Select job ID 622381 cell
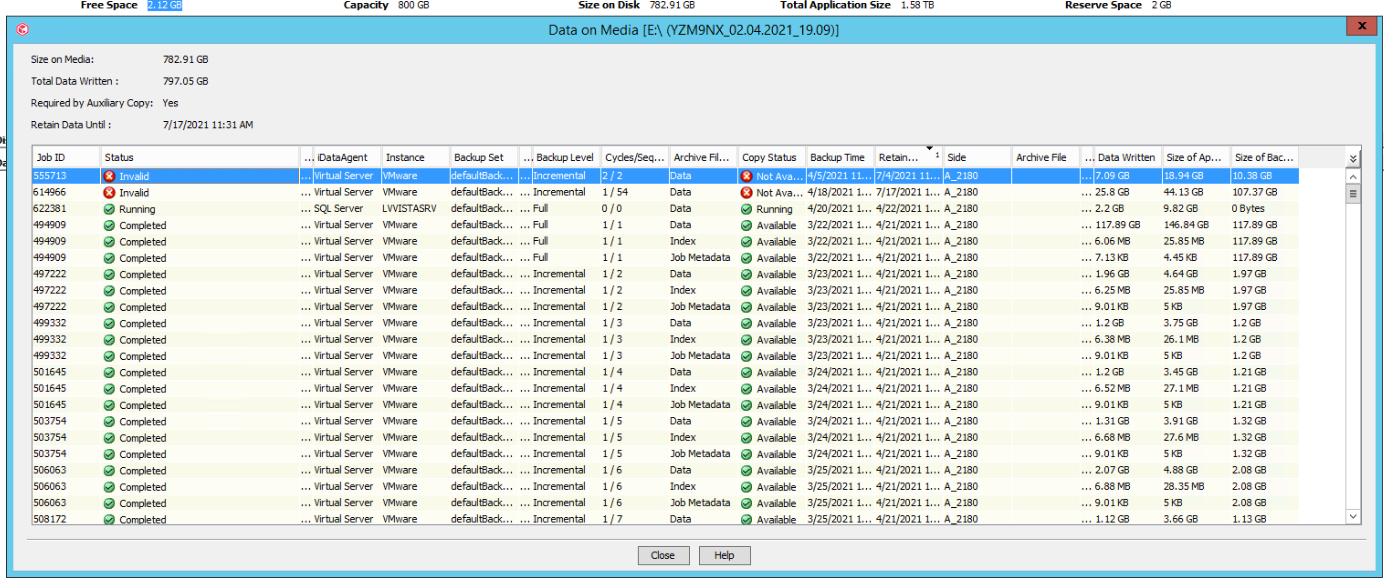1384x587 pixels. click(x=66, y=209)
